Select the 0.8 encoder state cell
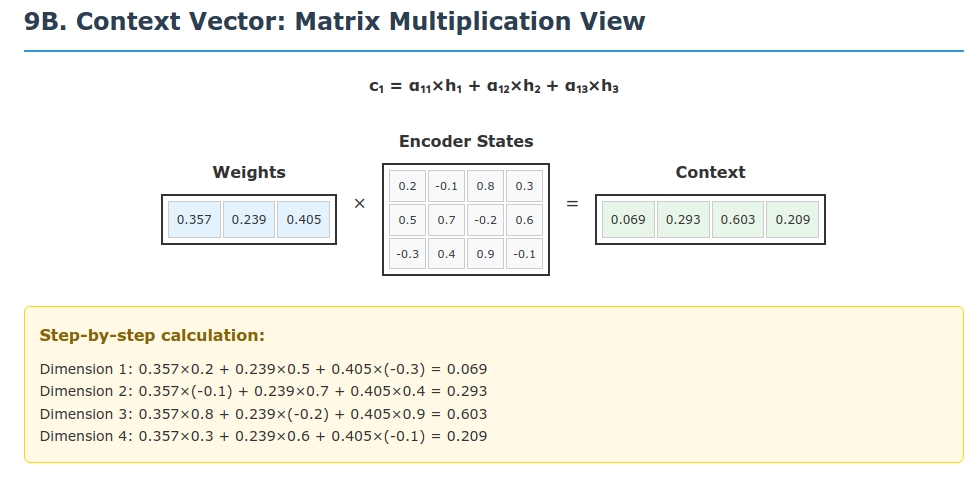Image resolution: width=968 pixels, height=478 pixels. point(485,186)
